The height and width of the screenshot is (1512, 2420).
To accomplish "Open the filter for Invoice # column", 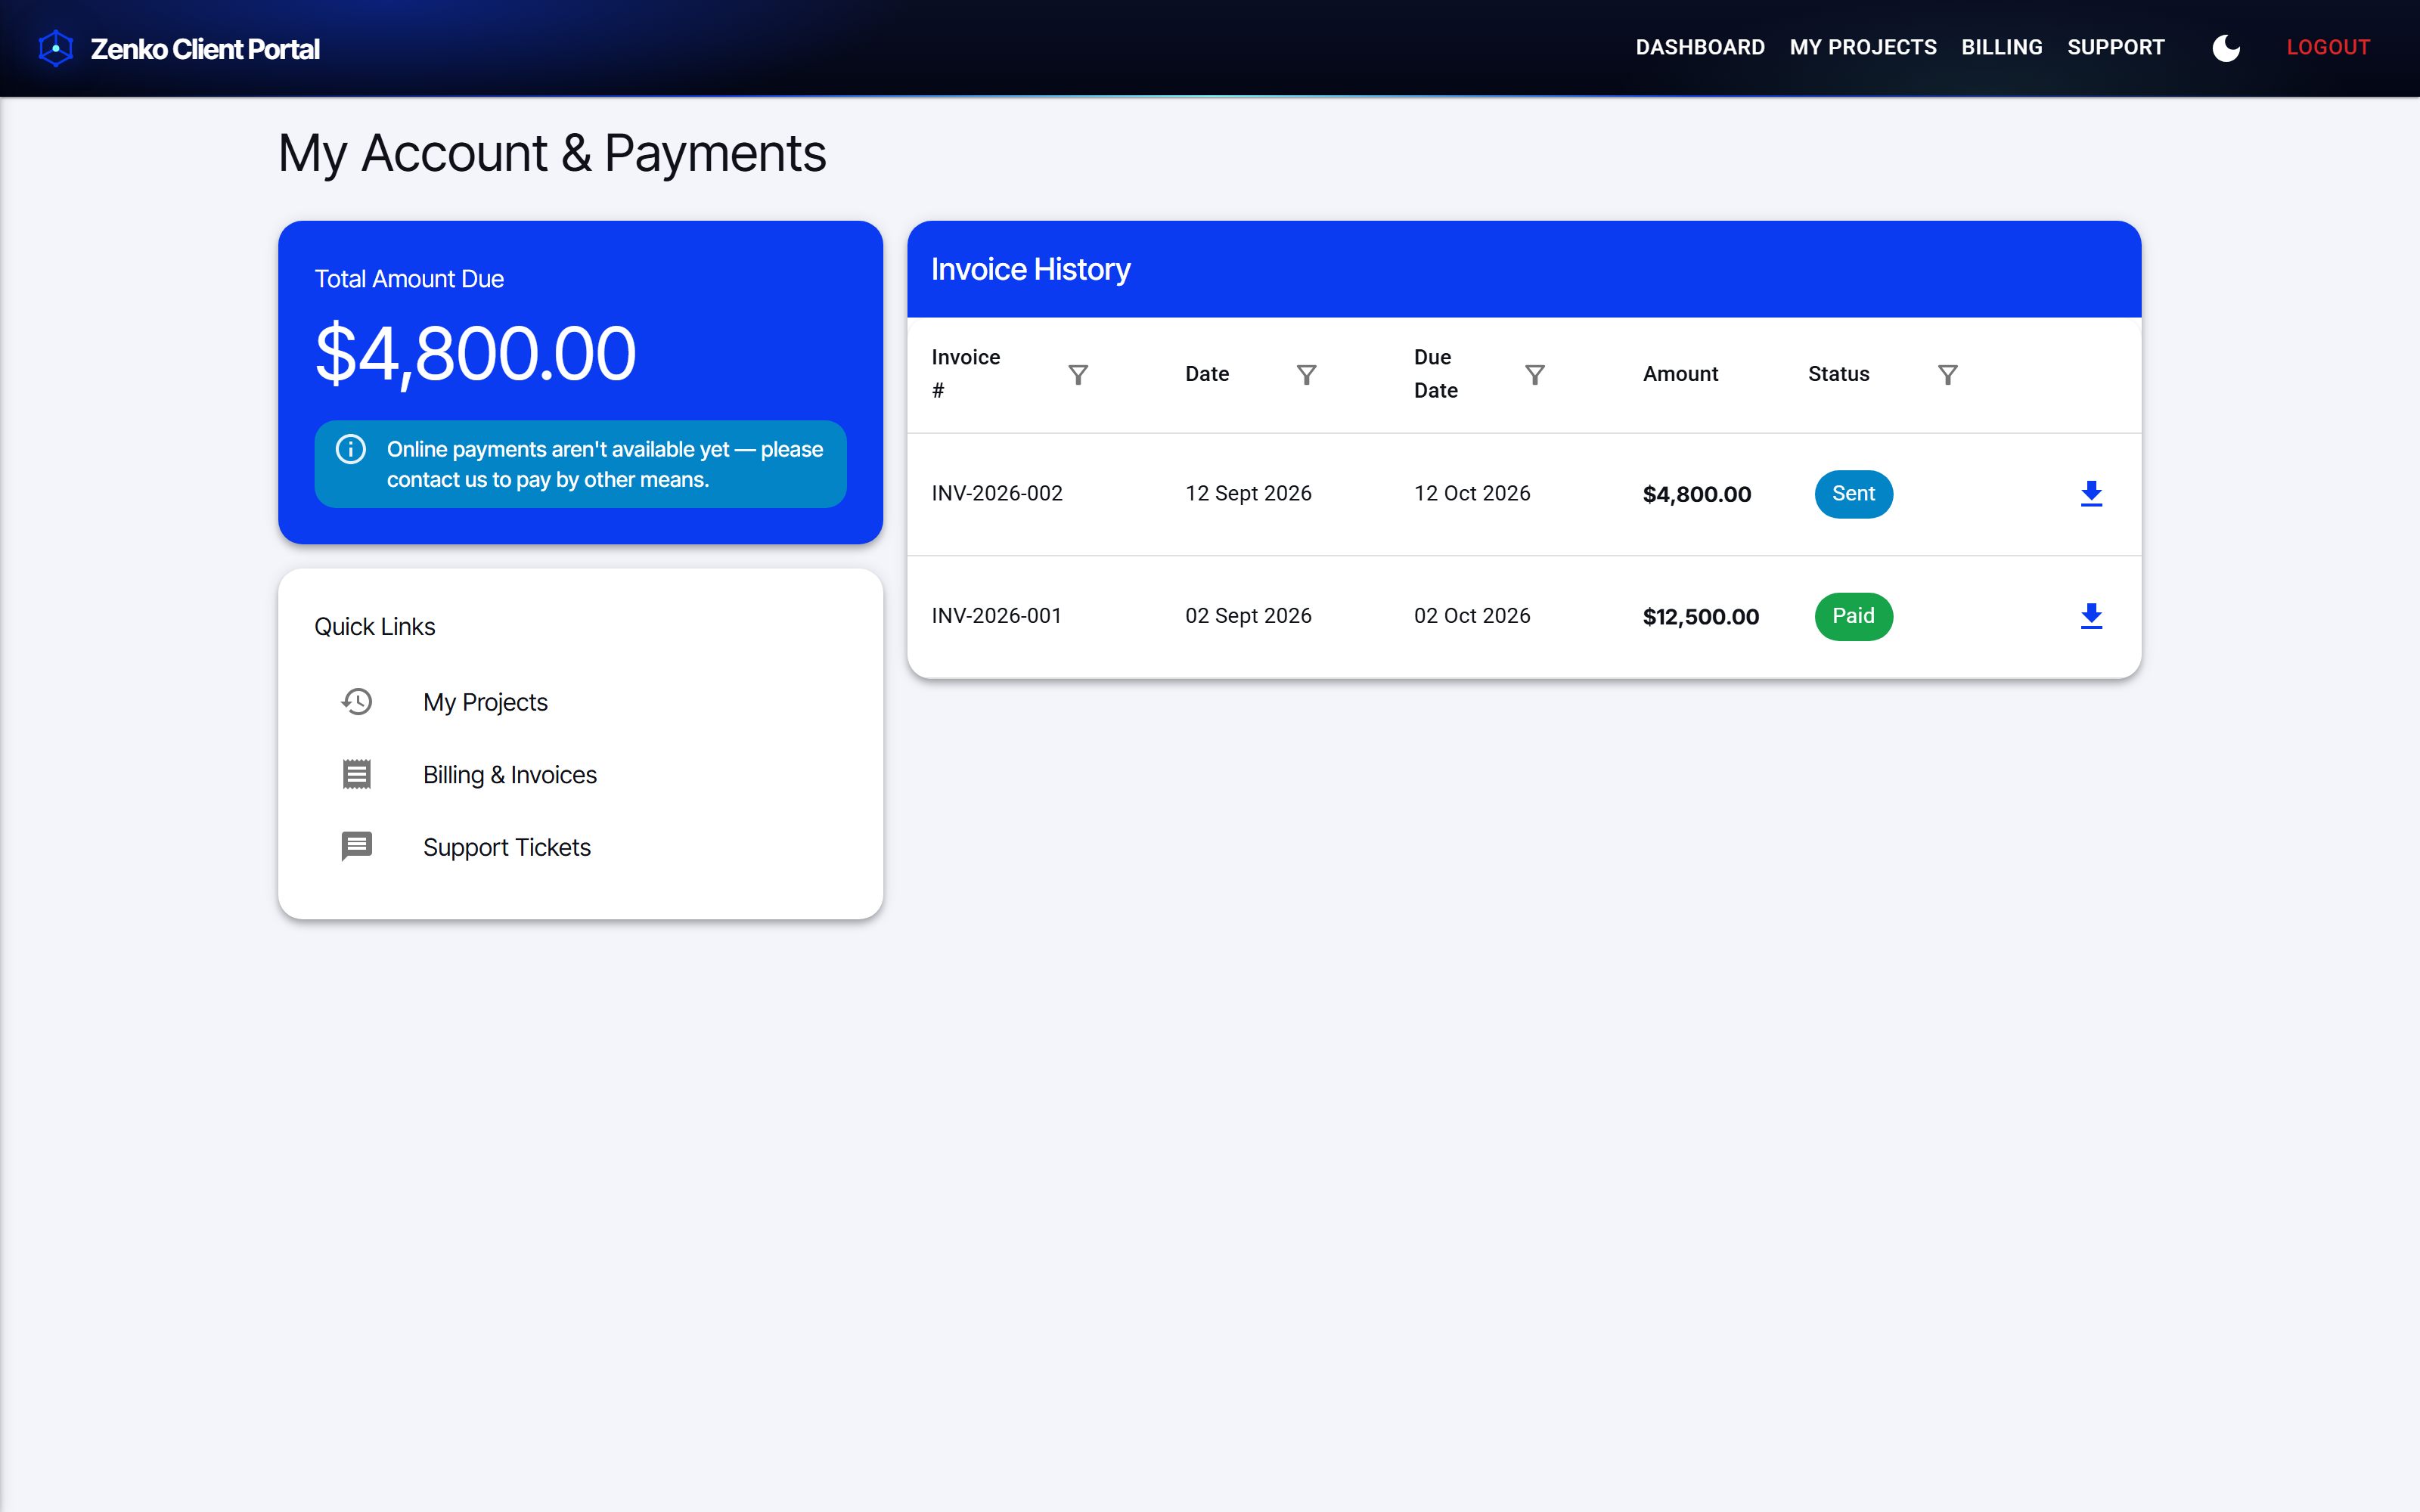I will coord(1078,374).
